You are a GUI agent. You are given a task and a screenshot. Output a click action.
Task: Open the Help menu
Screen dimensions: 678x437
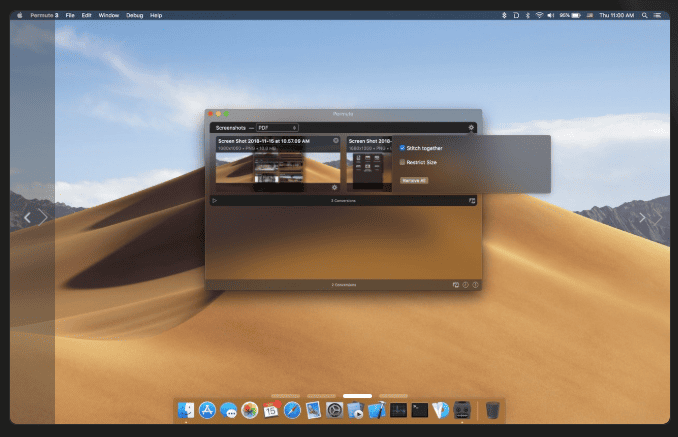pyautogui.click(x=156, y=15)
